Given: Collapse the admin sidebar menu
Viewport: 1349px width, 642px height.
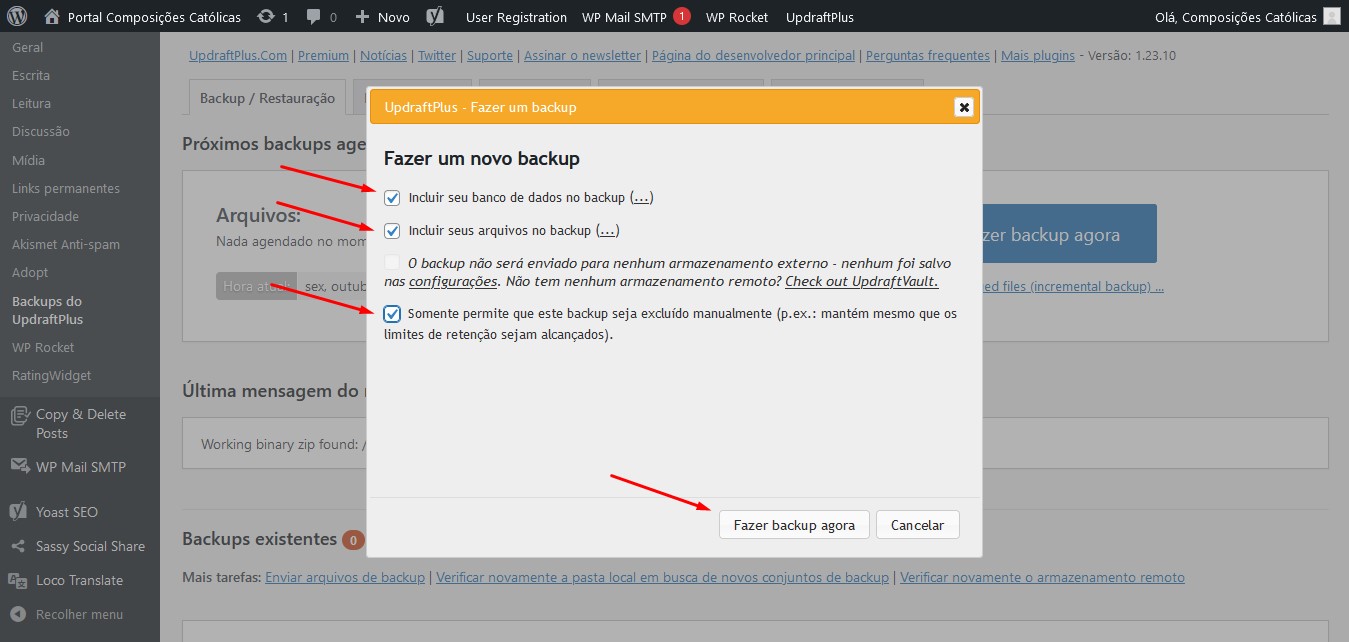Looking at the screenshot, I should coord(66,614).
